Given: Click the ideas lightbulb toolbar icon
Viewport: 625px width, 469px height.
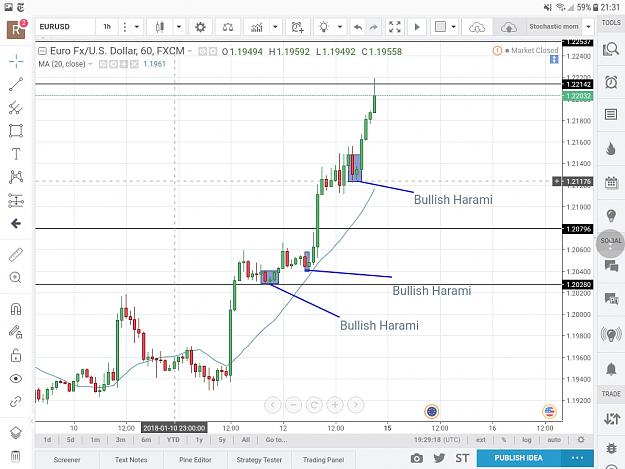Looking at the screenshot, I should pyautogui.click(x=324, y=27).
